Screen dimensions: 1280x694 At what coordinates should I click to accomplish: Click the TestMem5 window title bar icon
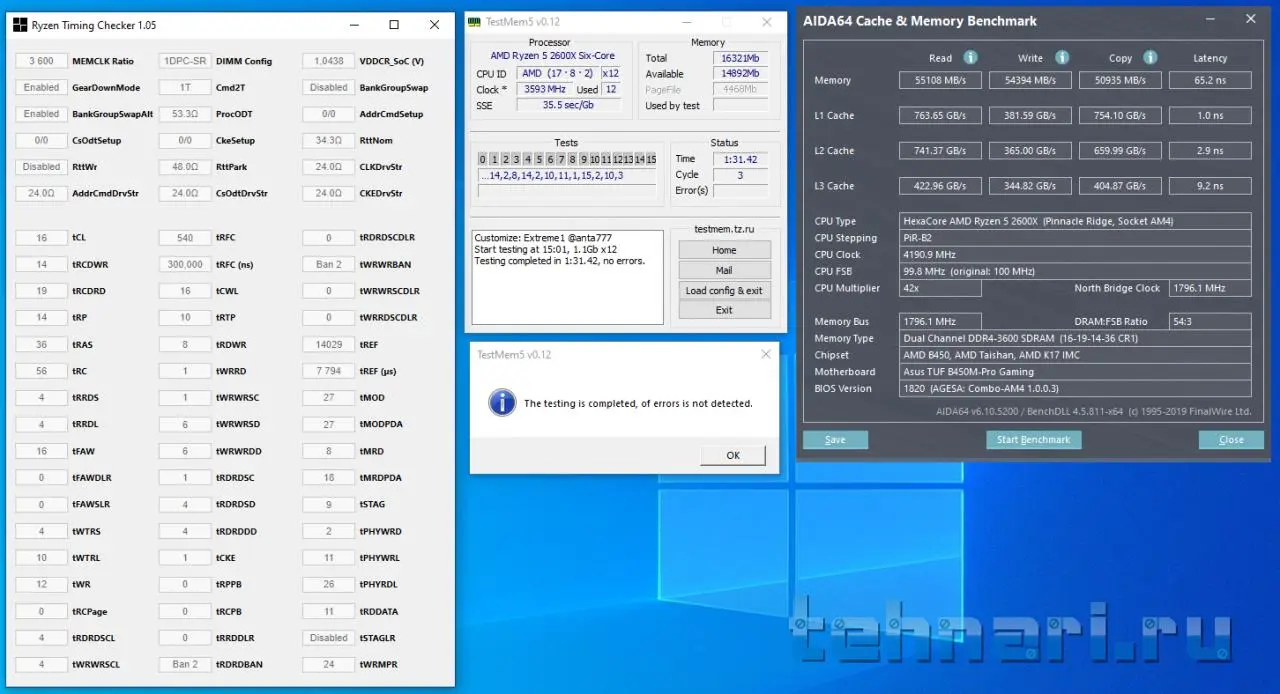click(473, 22)
